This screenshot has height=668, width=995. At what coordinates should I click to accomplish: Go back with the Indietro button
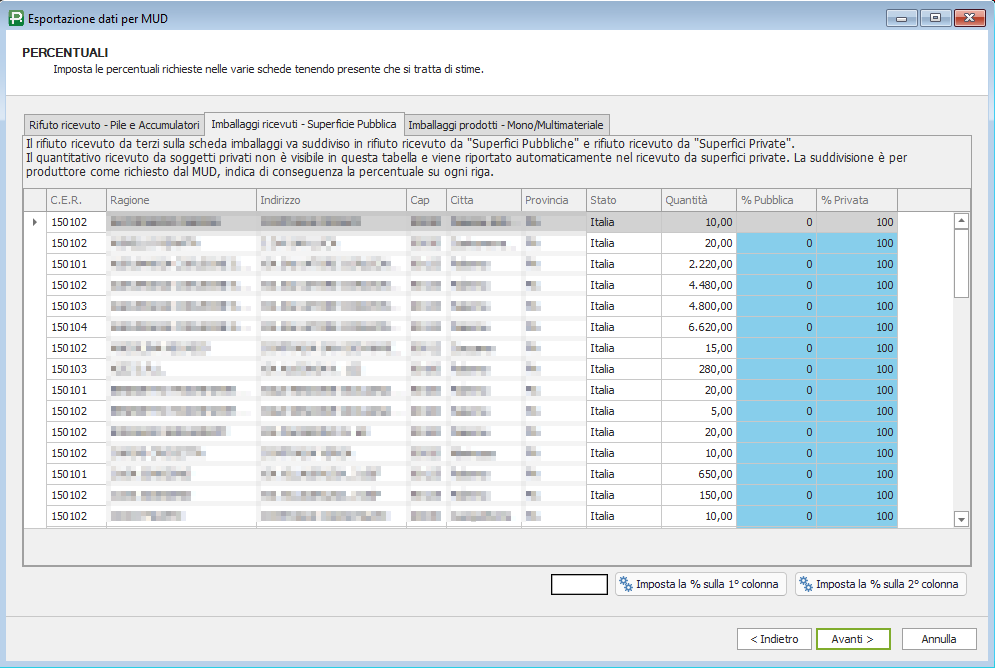click(x=774, y=639)
